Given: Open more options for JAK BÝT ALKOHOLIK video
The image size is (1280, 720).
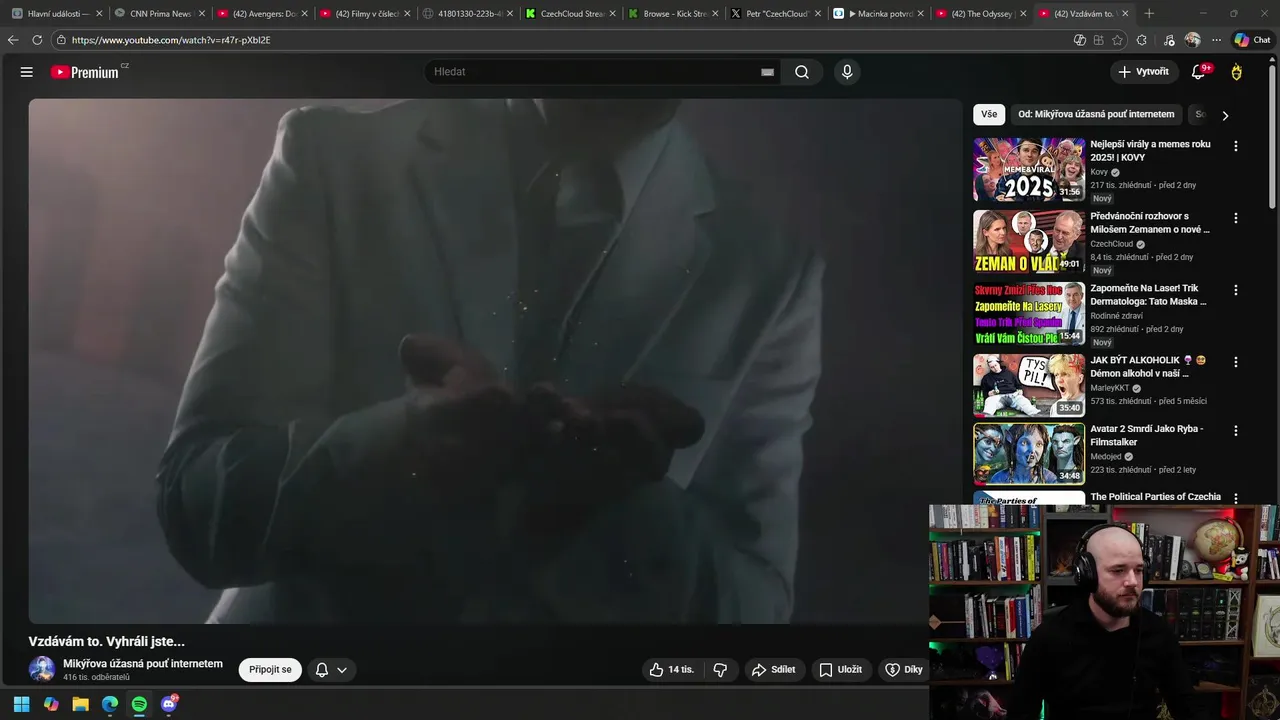Looking at the screenshot, I should 1235,362.
